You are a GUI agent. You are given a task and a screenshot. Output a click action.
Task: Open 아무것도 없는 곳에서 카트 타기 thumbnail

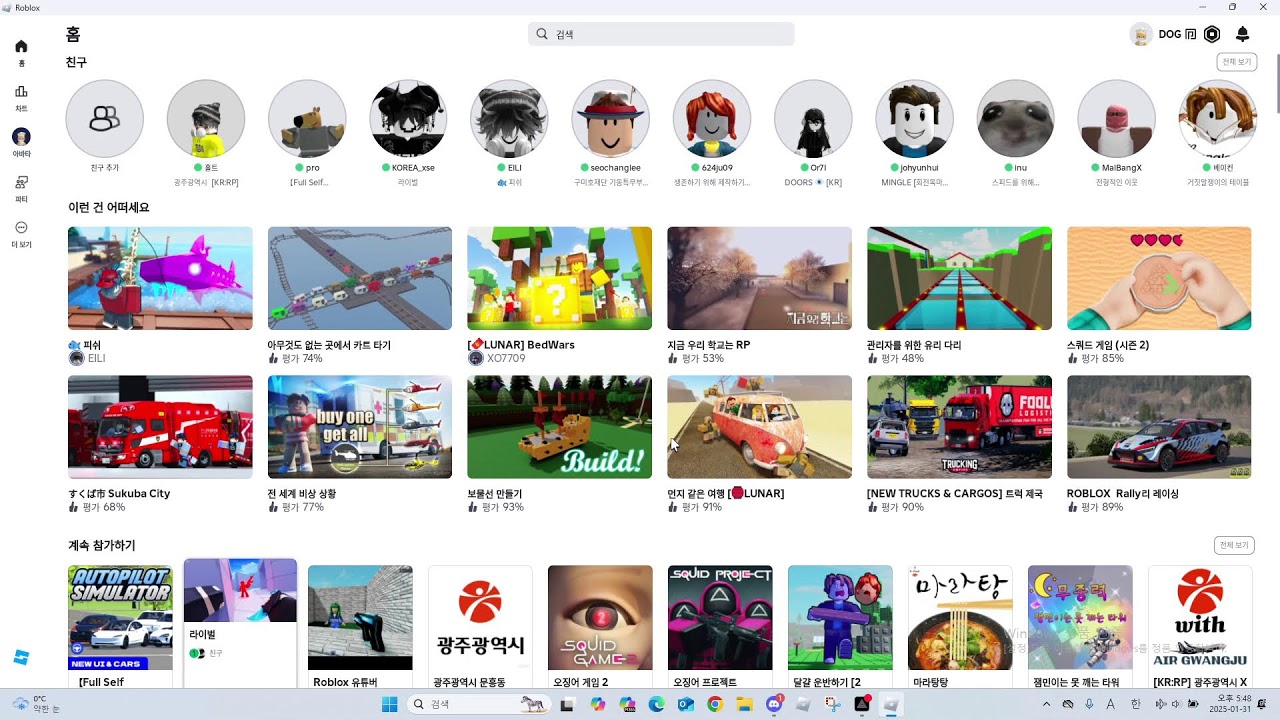pos(360,278)
